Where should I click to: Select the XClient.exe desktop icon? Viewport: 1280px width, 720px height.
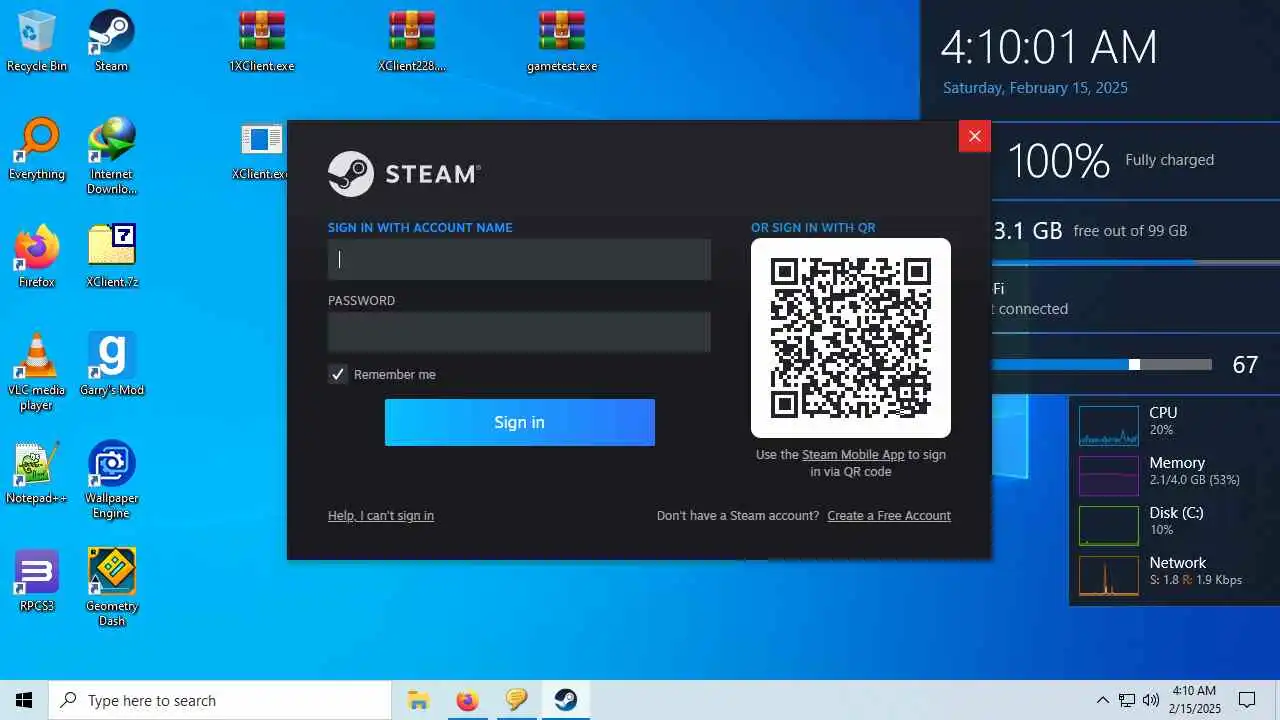coord(261,149)
